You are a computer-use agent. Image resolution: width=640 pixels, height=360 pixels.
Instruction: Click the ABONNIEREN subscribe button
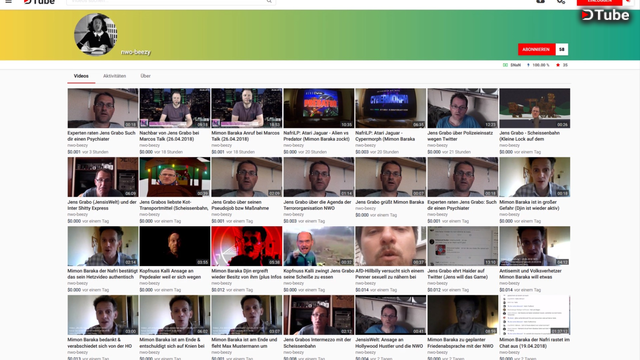click(537, 49)
